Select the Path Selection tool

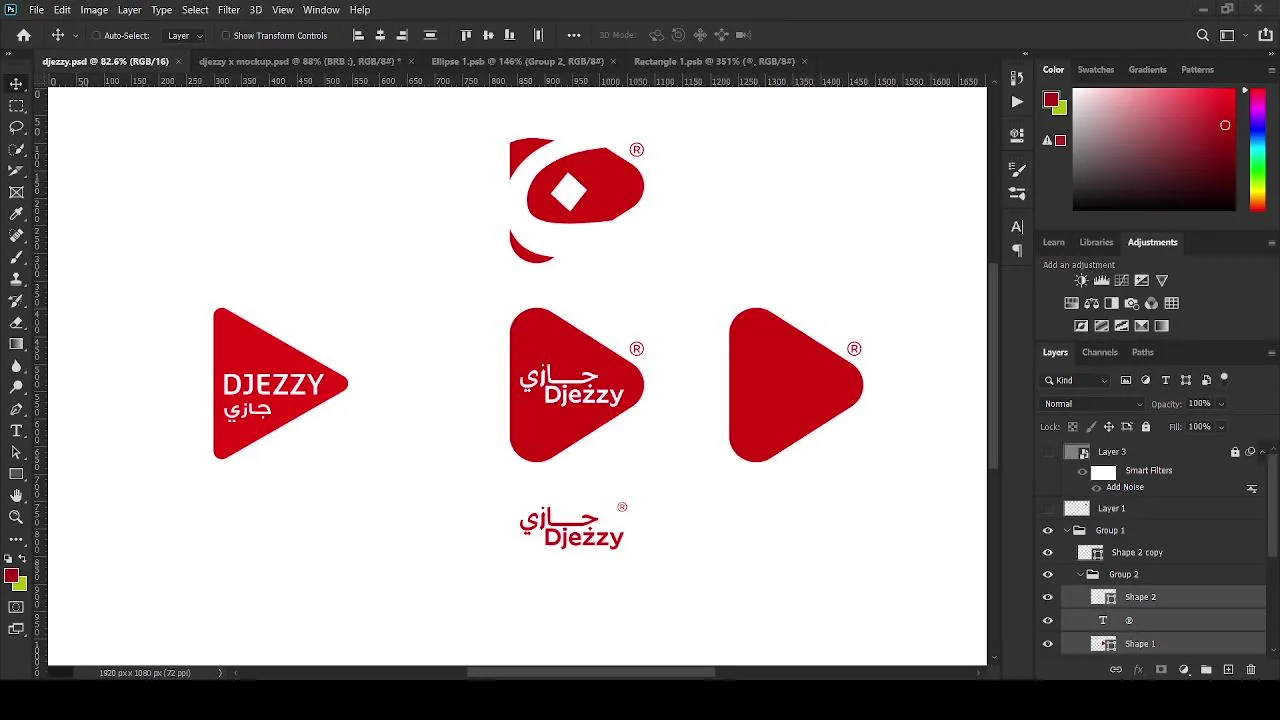16,452
